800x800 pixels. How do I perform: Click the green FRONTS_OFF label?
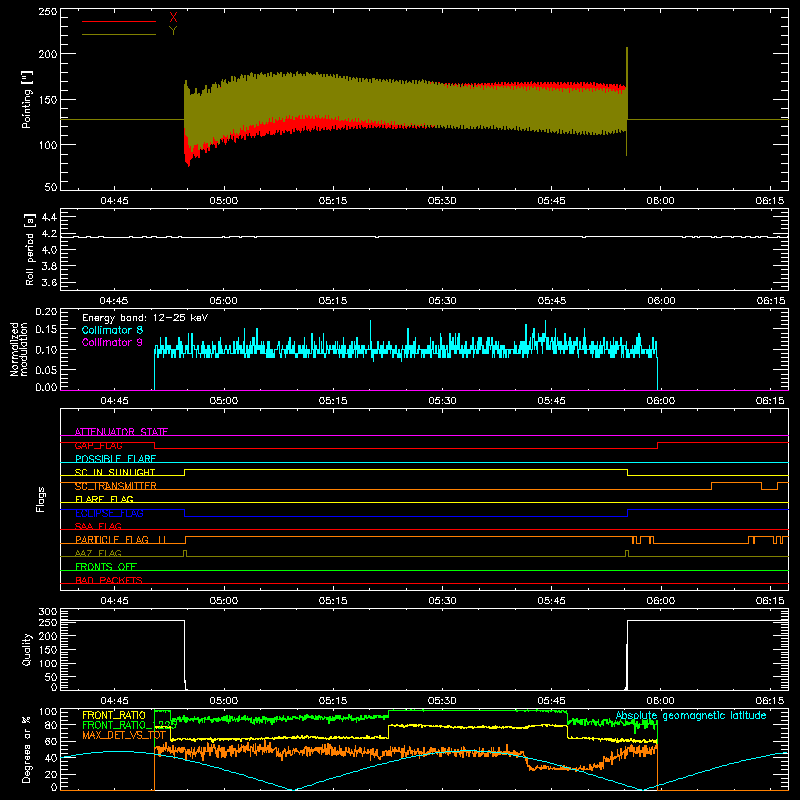(106, 566)
